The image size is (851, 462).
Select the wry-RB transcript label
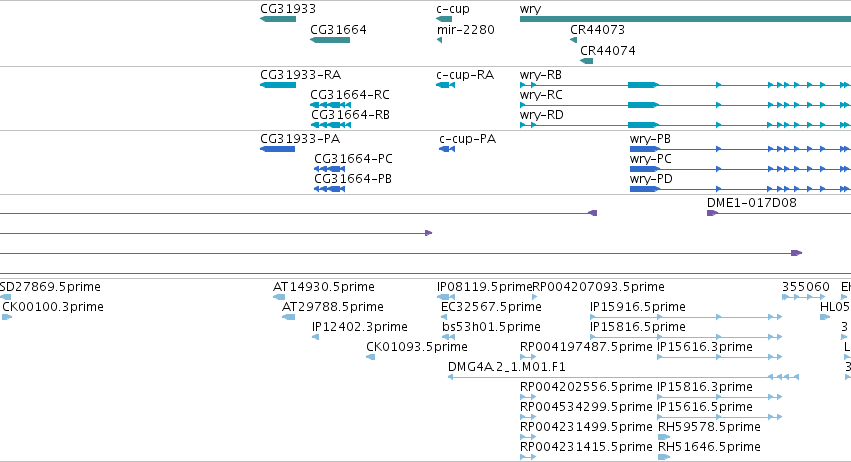541,75
